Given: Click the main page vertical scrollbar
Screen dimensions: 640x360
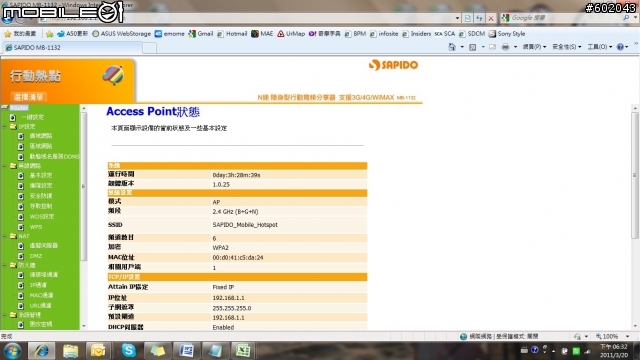Looking at the screenshot, I should coord(635,176).
